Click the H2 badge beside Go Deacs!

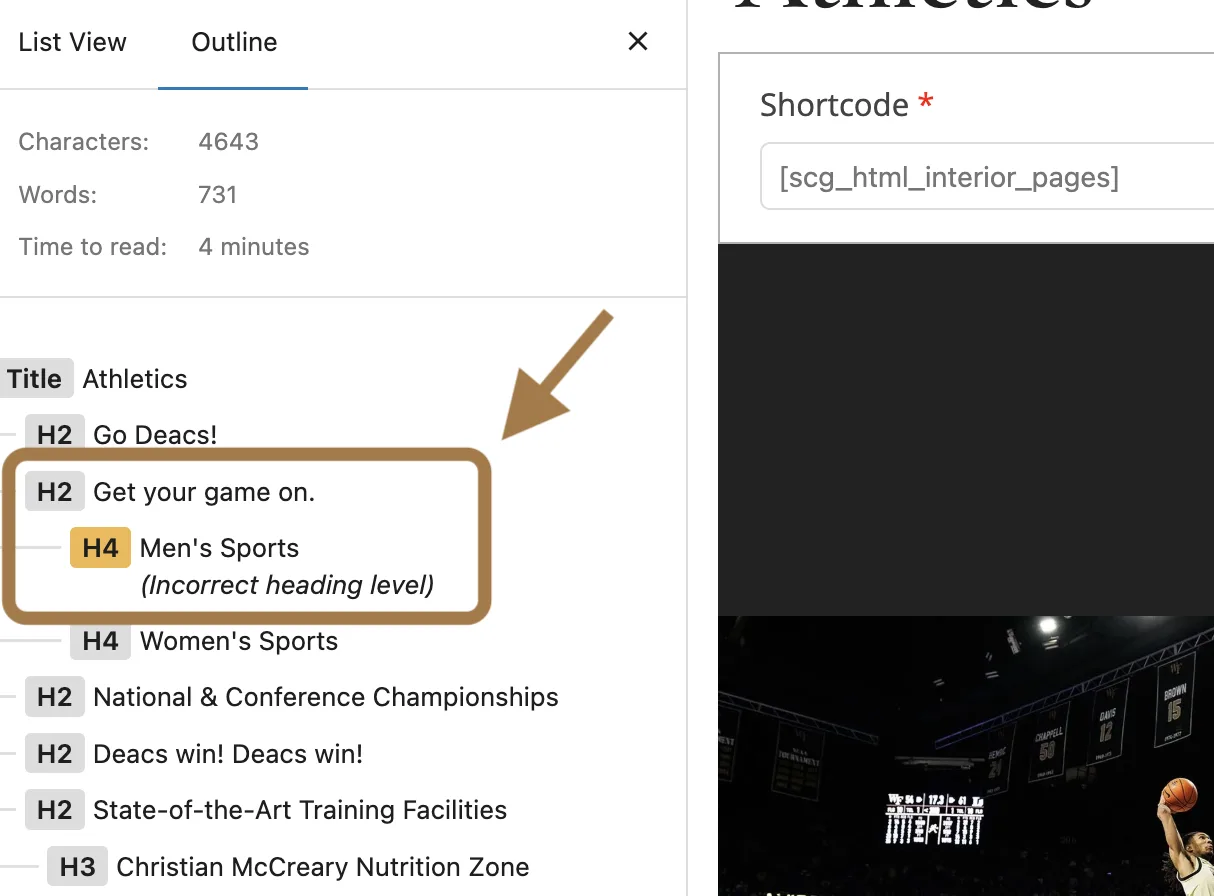pyautogui.click(x=55, y=435)
